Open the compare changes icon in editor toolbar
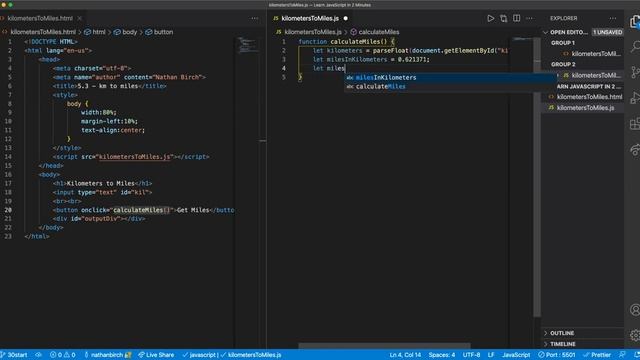This screenshot has height=360, width=640. [x=503, y=18]
